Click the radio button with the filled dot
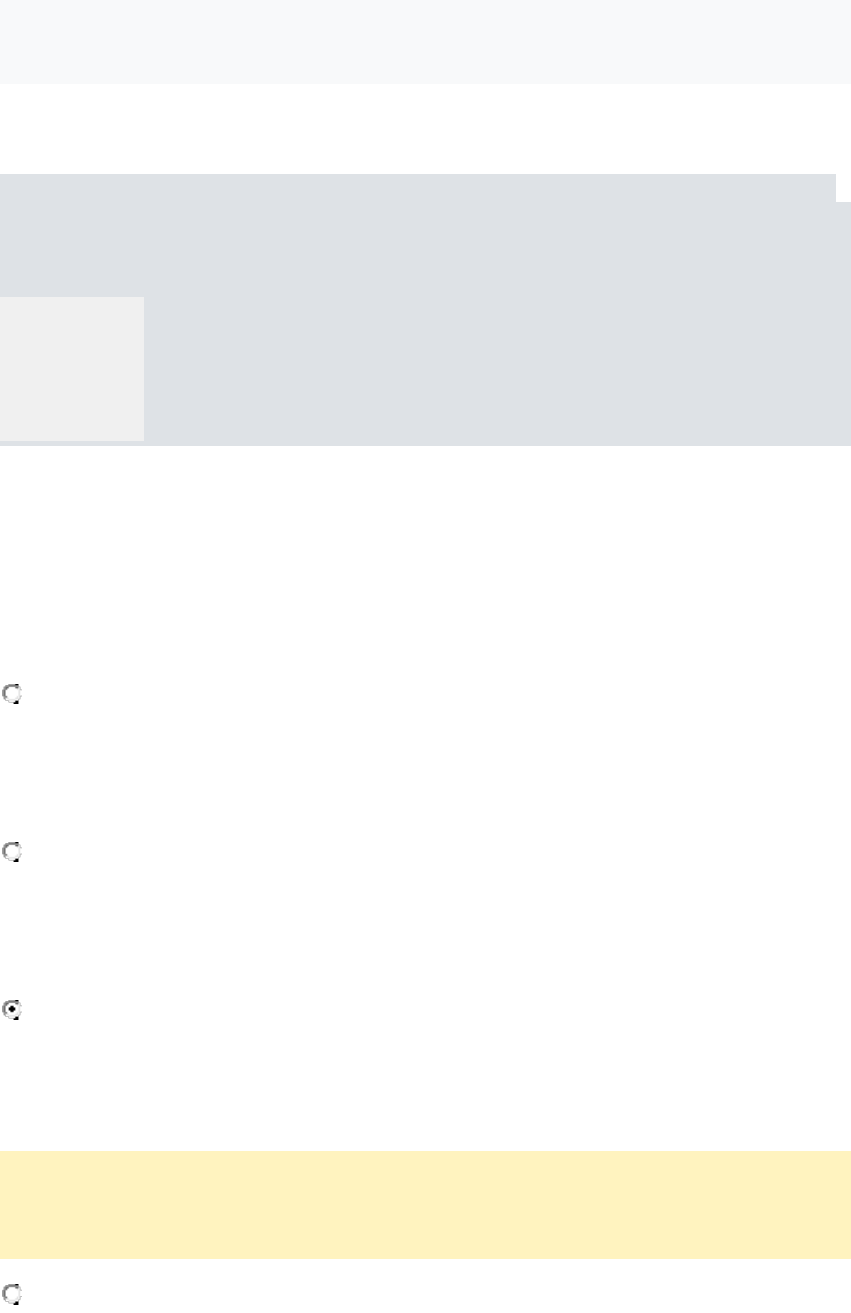 pos(12,1010)
